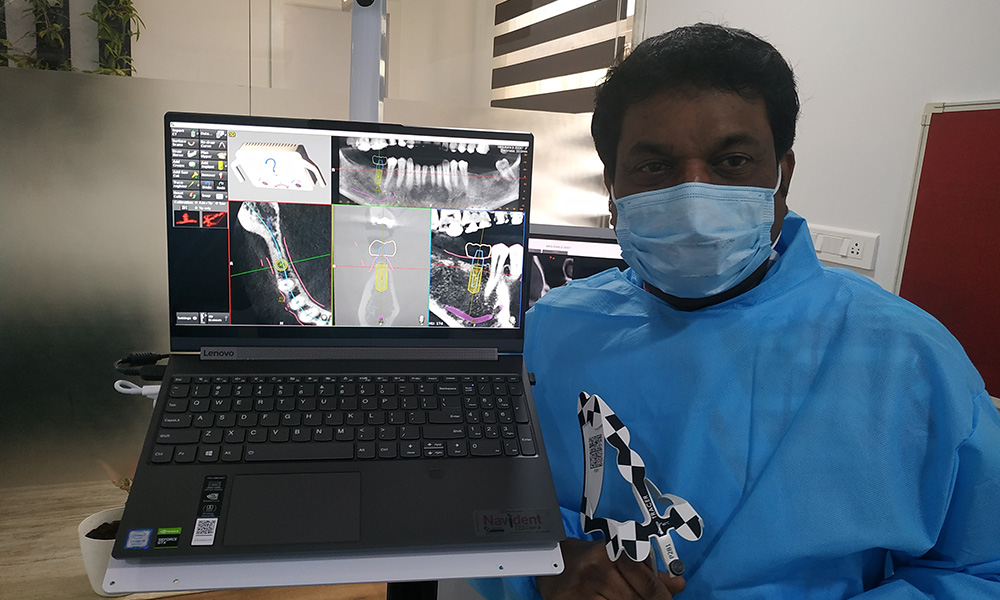Select the Axis+Tip calibration radio option

click(x=196, y=203)
